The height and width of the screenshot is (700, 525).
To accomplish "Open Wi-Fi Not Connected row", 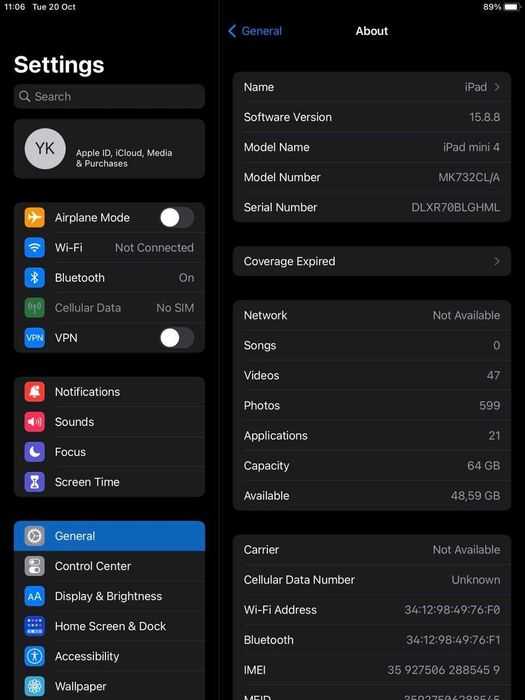I will (x=109, y=247).
